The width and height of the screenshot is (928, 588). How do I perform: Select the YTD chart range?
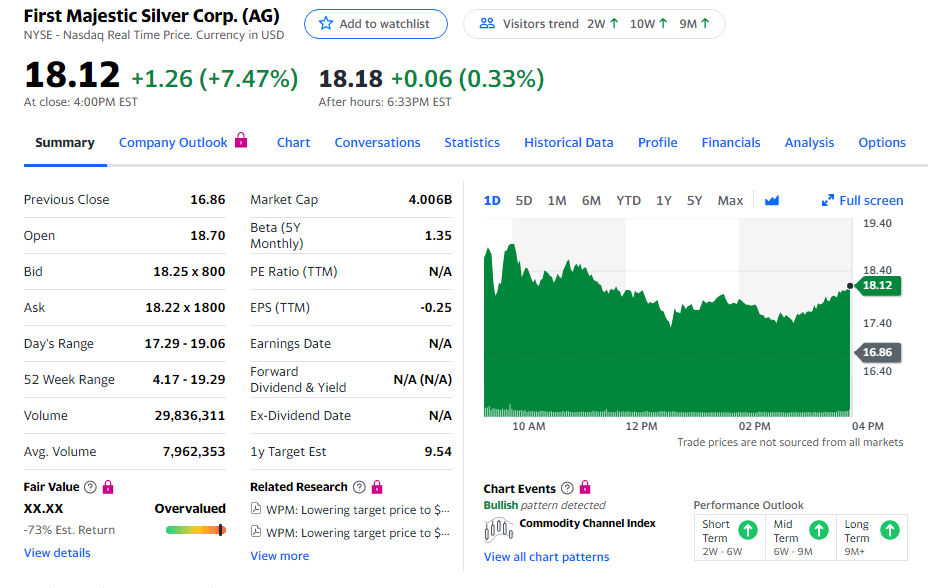click(629, 201)
